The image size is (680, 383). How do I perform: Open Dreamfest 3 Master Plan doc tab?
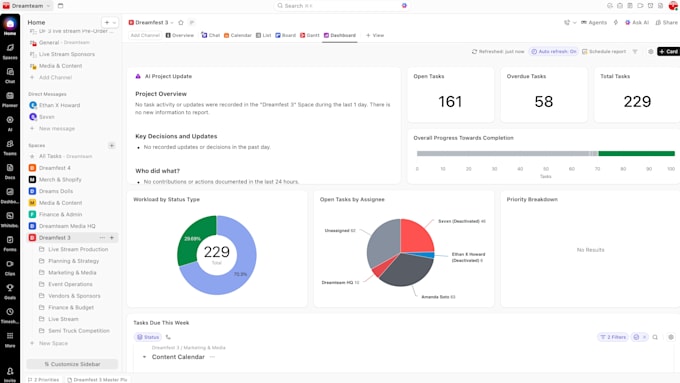coord(98,380)
